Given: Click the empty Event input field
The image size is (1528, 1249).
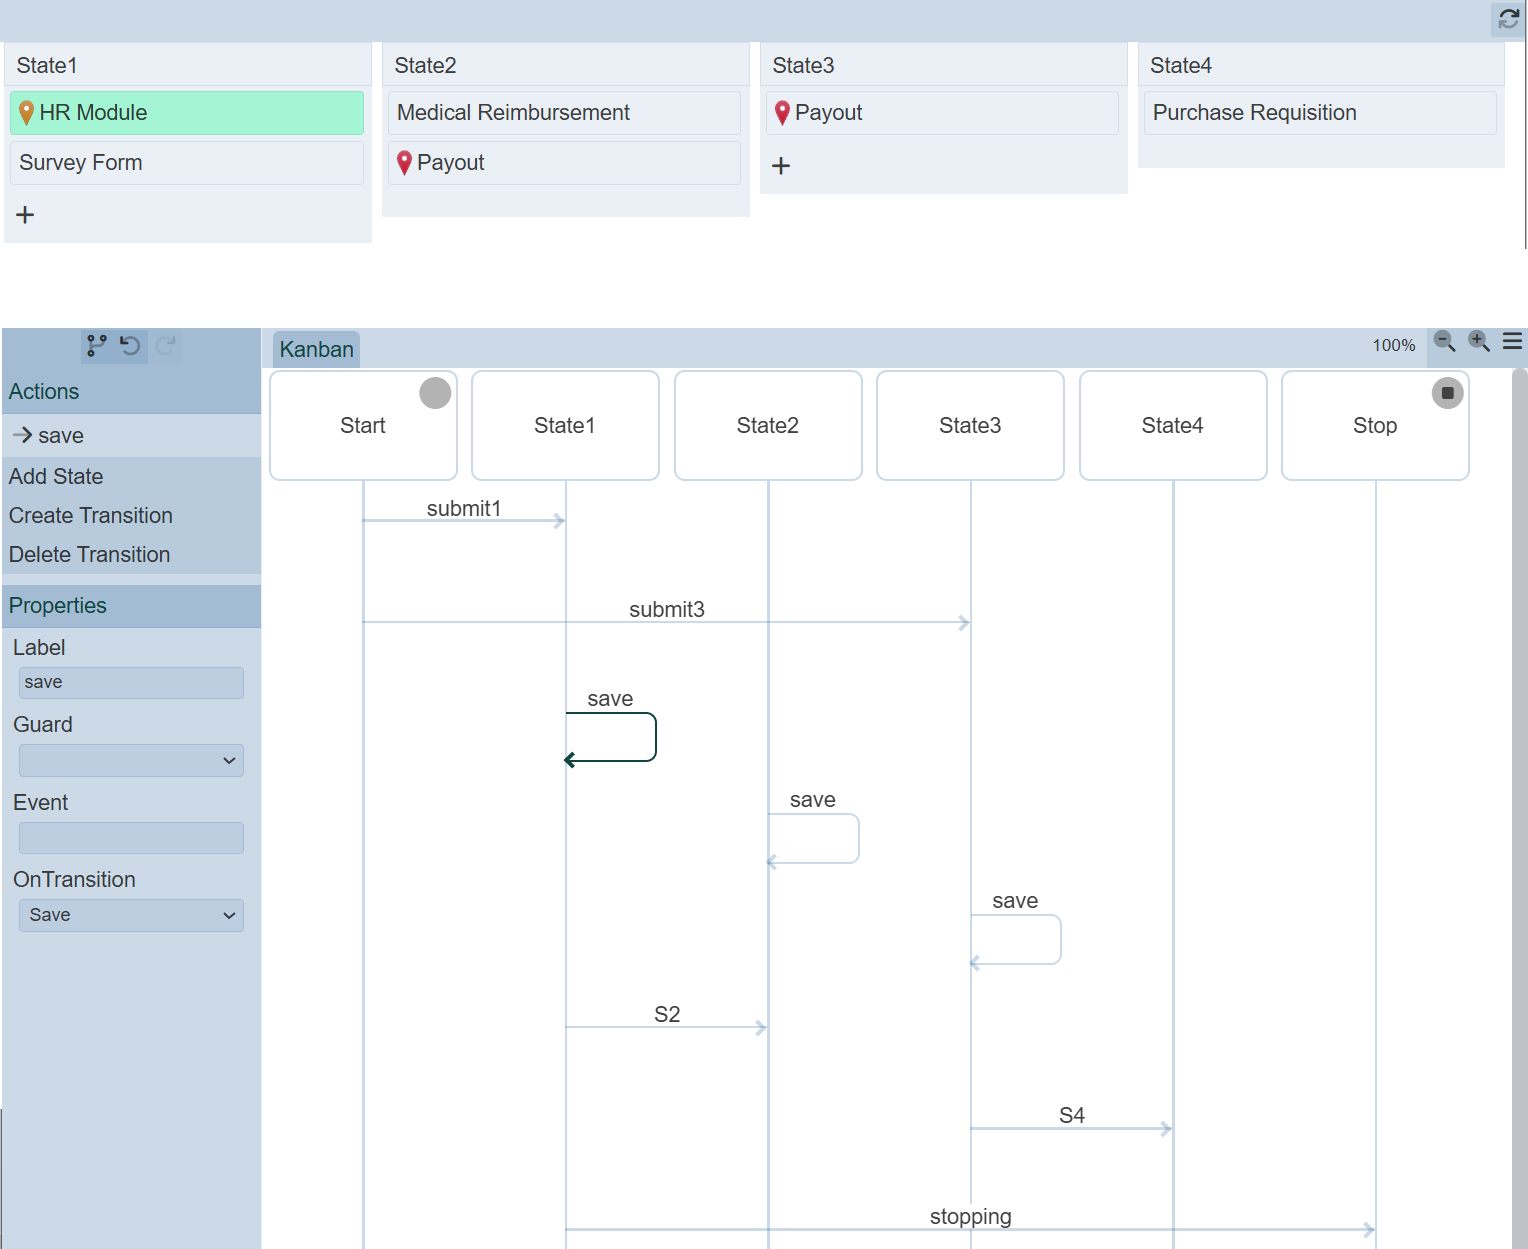Looking at the screenshot, I should [131, 838].
